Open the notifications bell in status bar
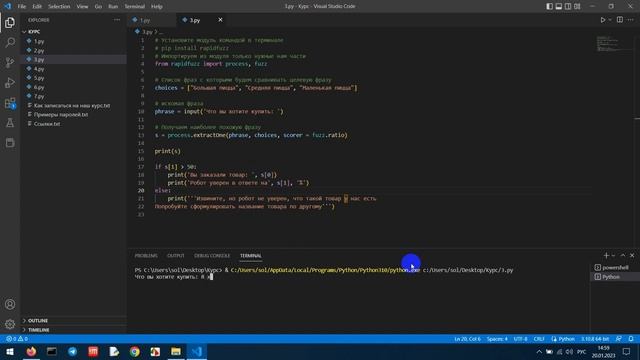 click(631, 339)
